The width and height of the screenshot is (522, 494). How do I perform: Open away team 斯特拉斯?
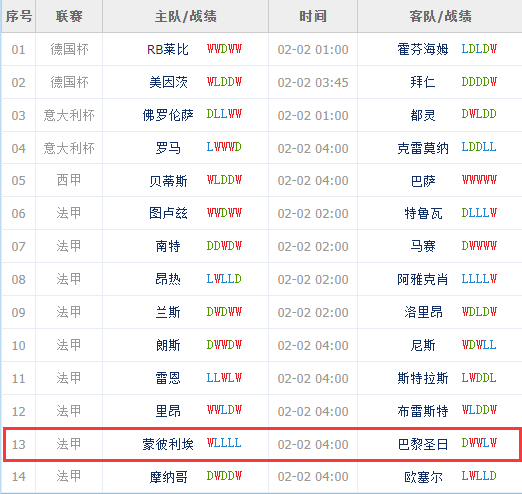423,378
